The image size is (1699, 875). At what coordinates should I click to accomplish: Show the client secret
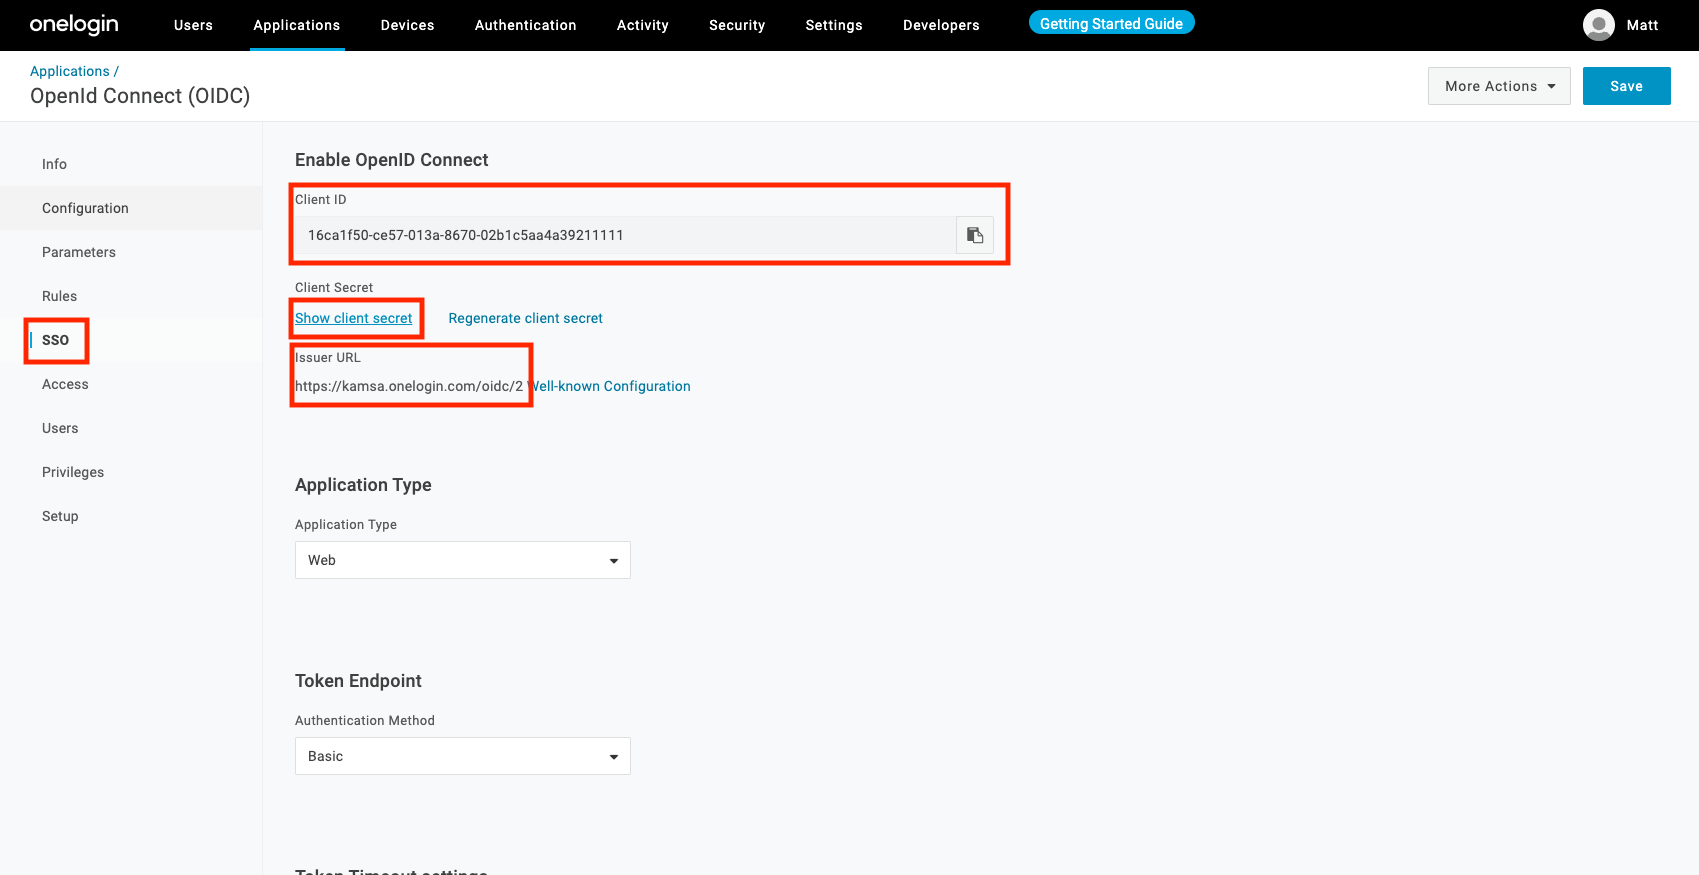(353, 318)
